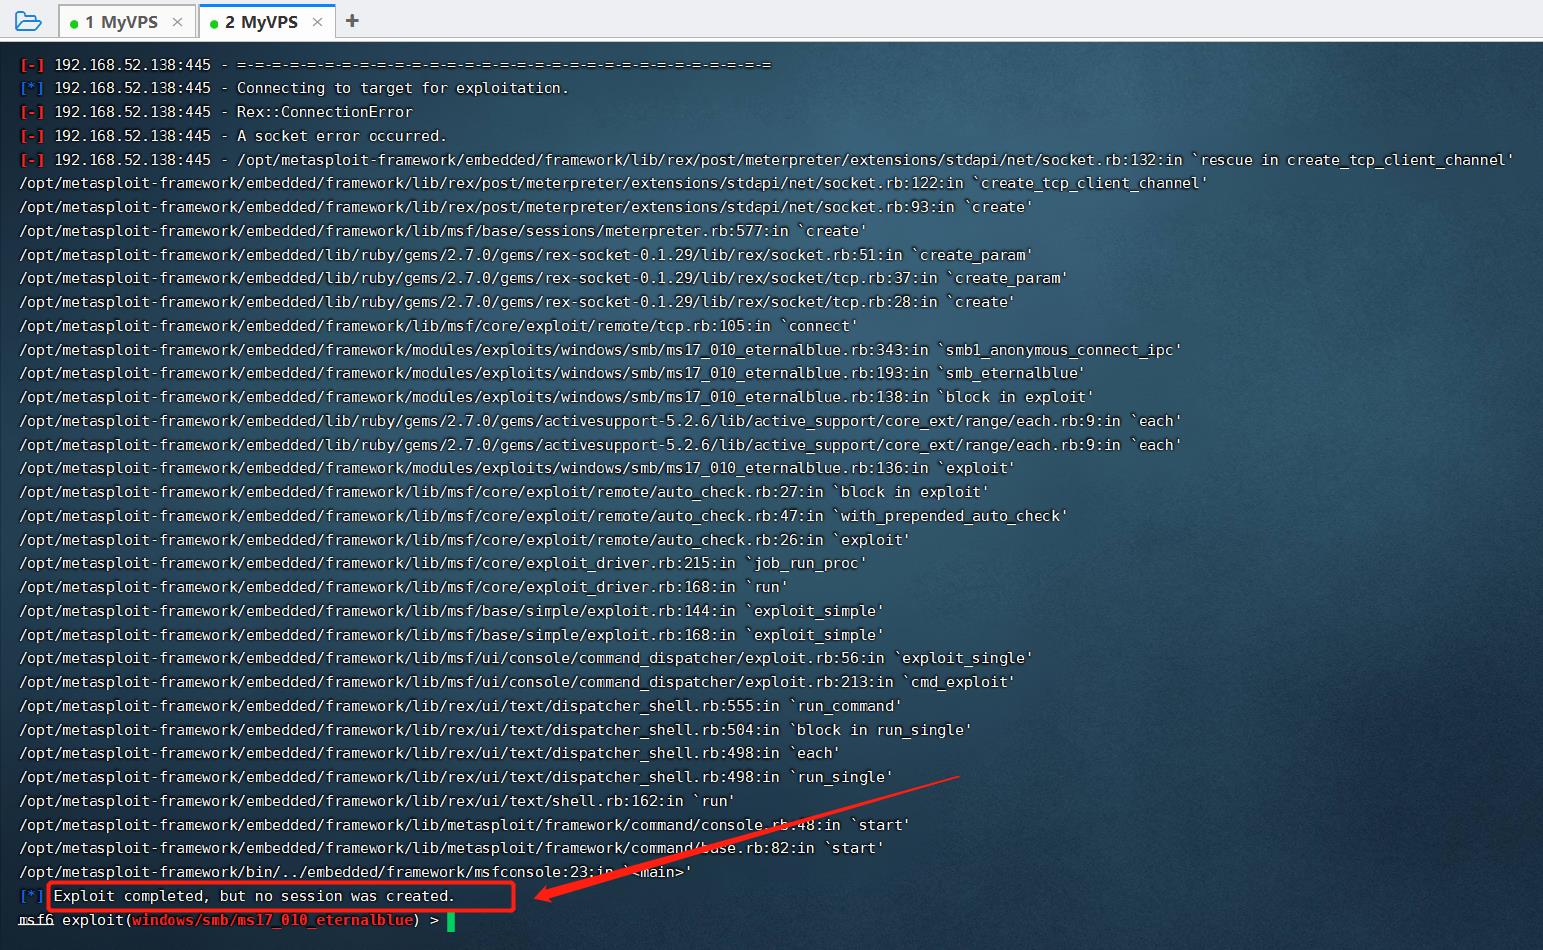
Task: Open the session folder icon
Action: click(28, 21)
